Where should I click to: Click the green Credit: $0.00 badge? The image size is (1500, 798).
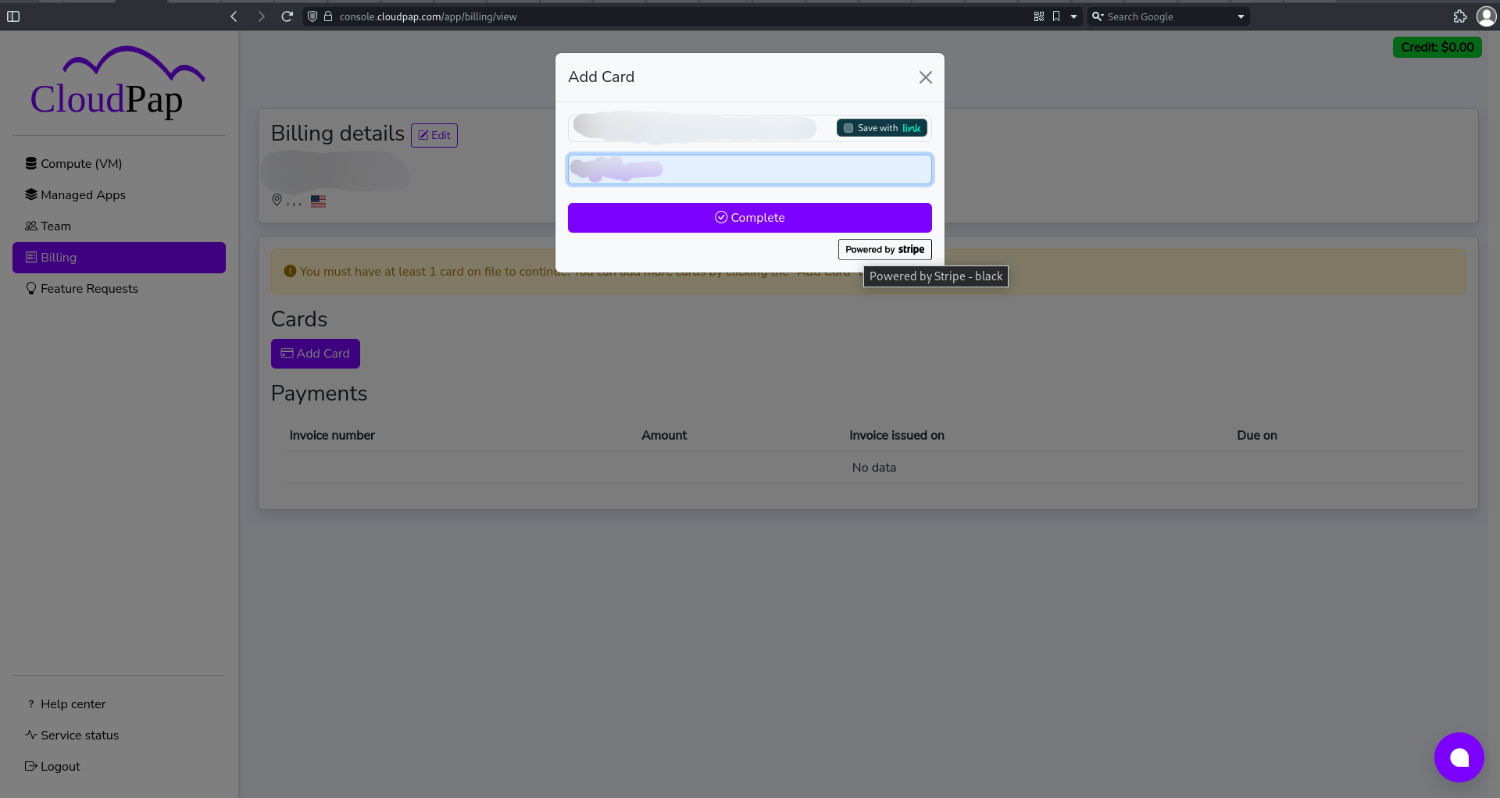point(1437,47)
